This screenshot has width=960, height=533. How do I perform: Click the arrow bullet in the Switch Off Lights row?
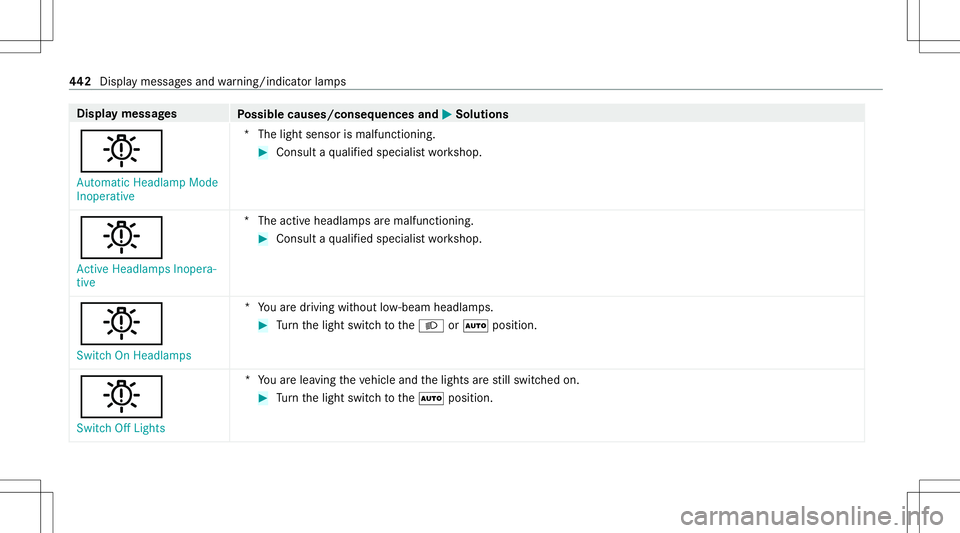tap(264, 400)
